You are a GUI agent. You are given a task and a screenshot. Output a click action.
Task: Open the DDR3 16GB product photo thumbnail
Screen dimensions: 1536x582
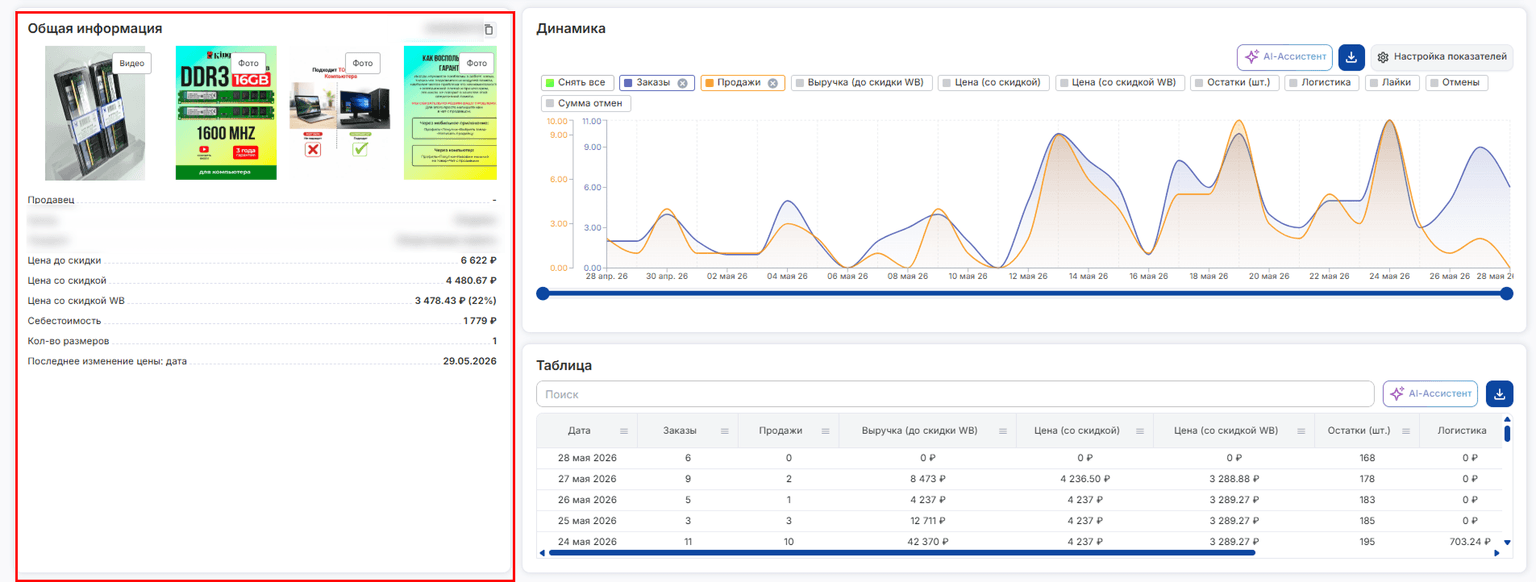click(x=226, y=113)
